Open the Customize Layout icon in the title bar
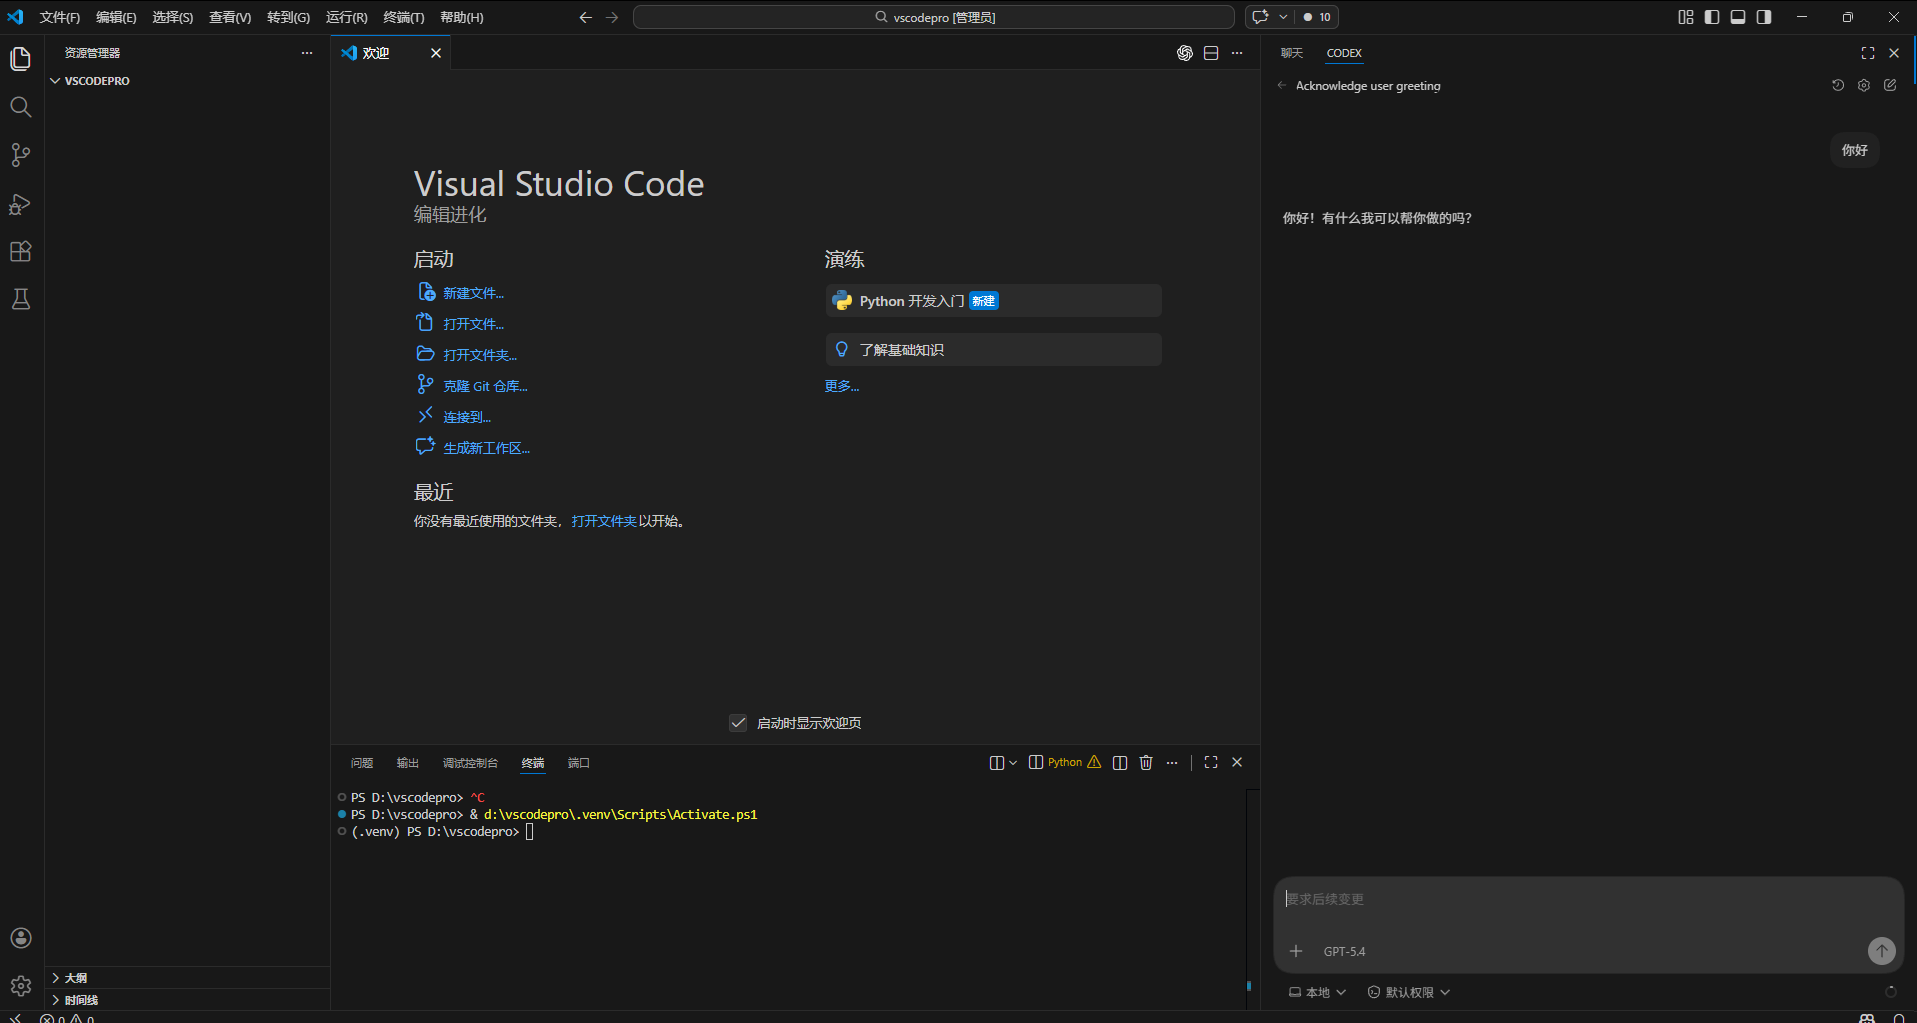 point(1686,17)
